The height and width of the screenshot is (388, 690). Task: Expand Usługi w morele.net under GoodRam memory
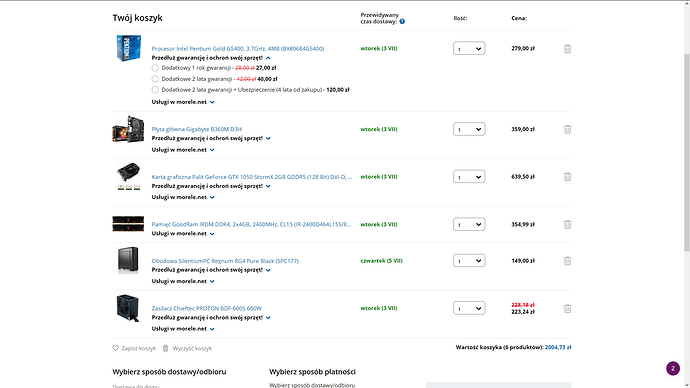pyautogui.click(x=183, y=234)
